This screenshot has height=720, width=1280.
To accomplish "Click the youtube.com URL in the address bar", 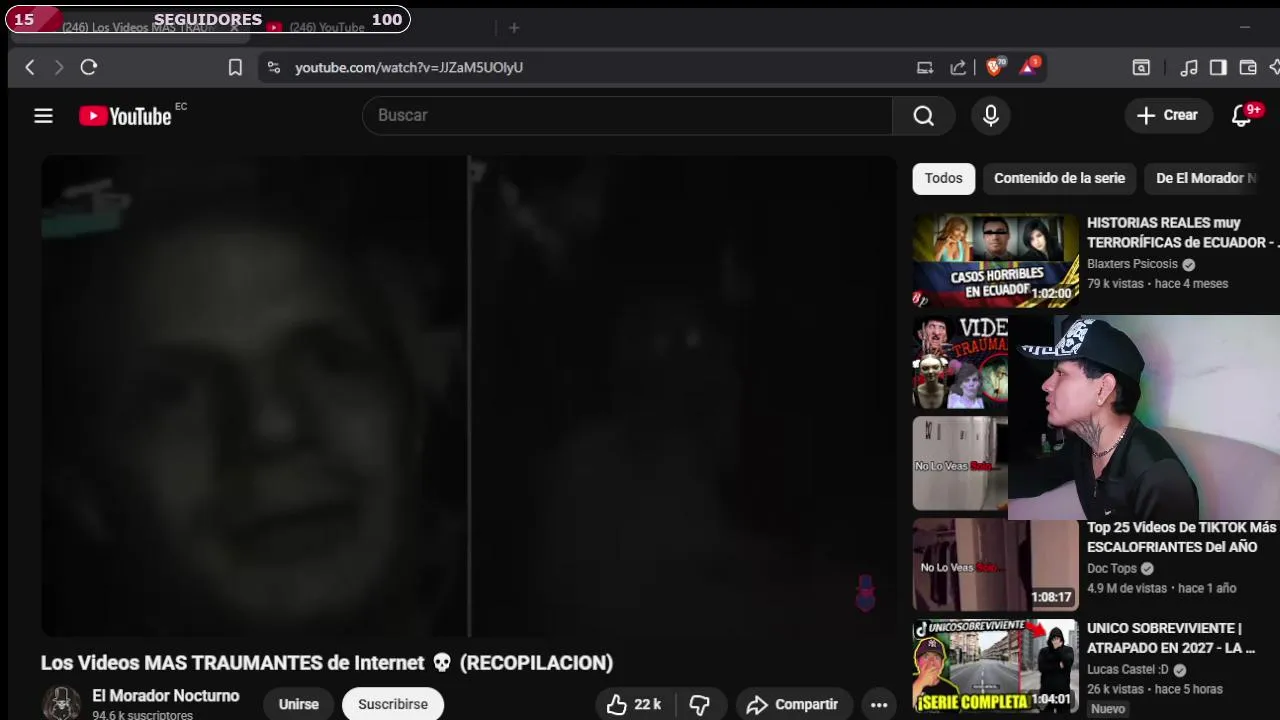I will 409,67.
